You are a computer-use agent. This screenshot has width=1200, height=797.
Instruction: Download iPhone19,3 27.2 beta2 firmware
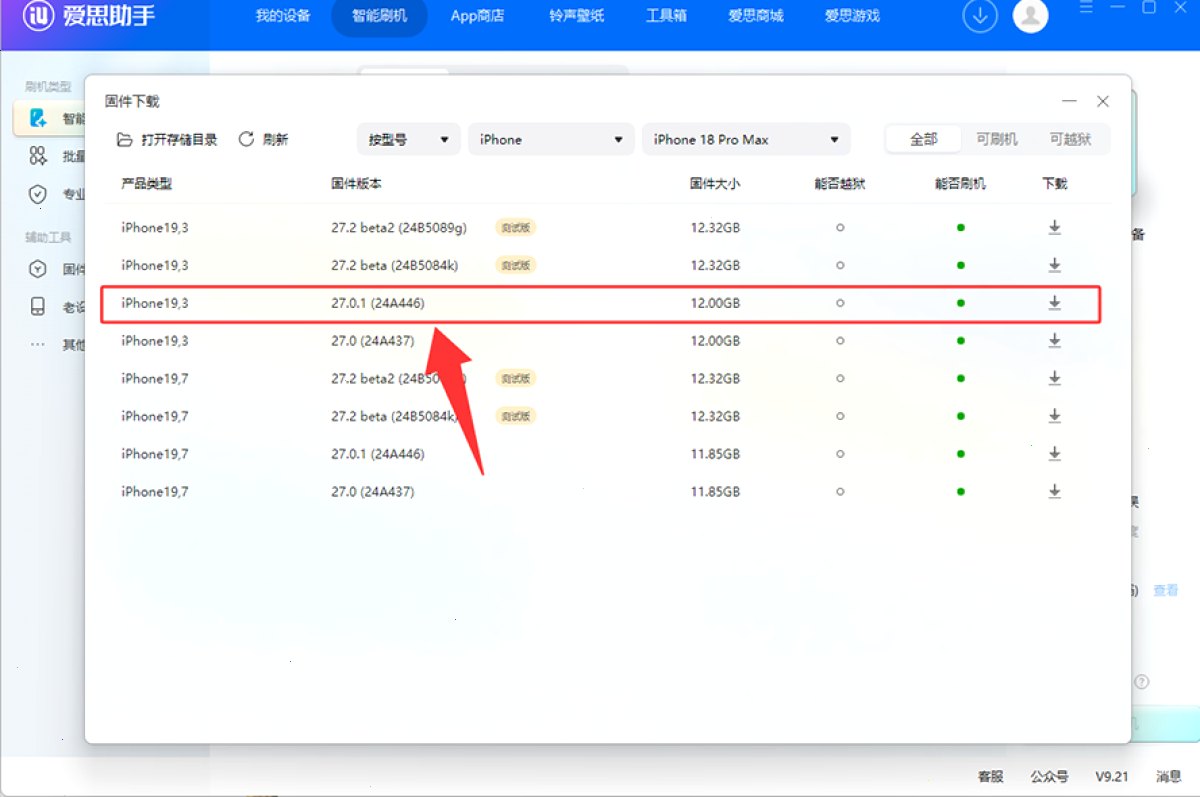tap(1054, 228)
